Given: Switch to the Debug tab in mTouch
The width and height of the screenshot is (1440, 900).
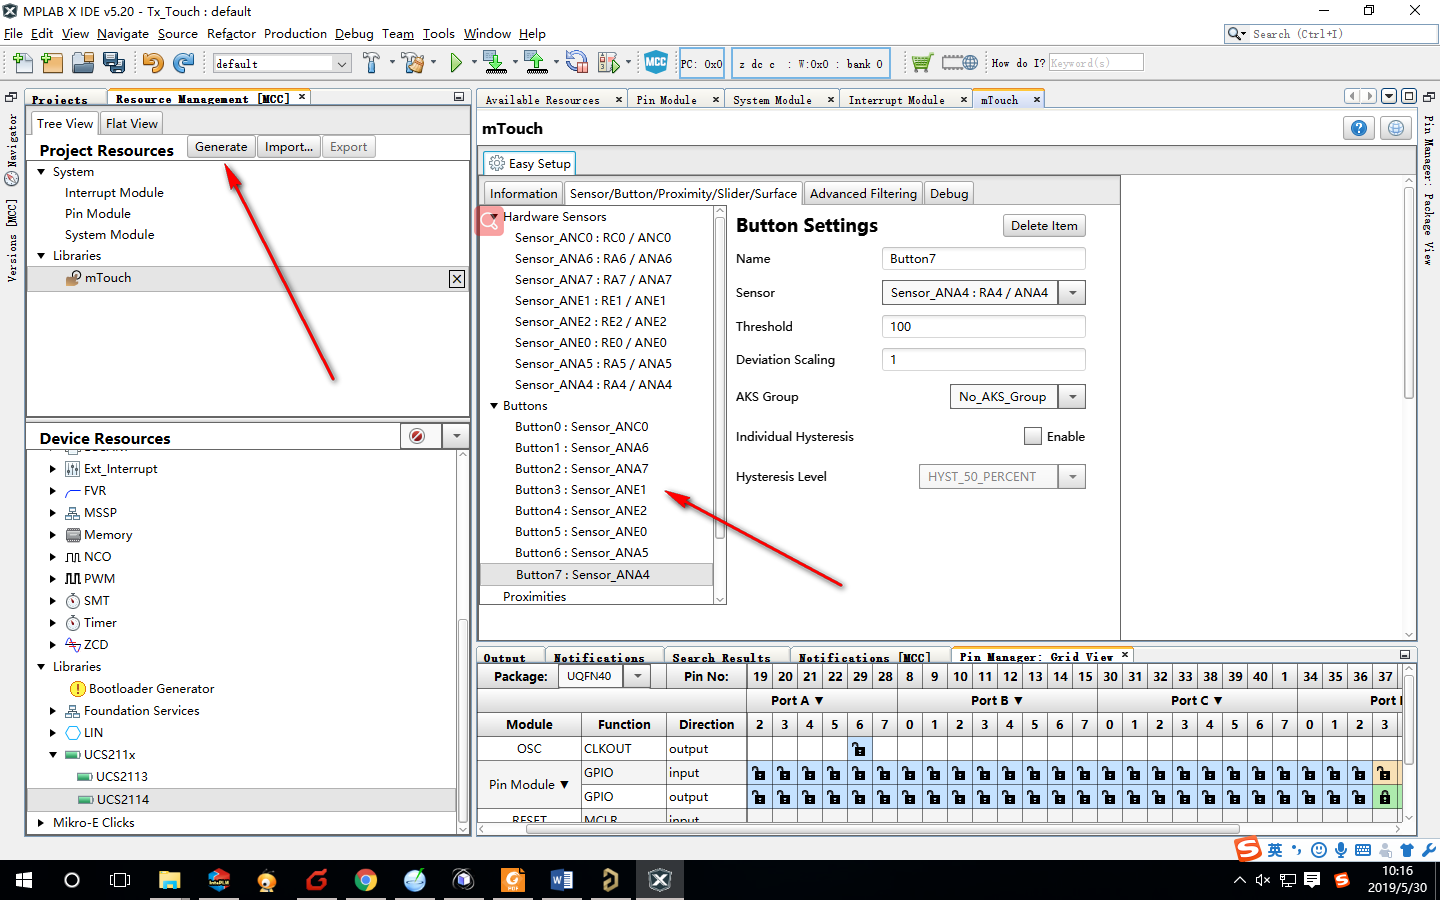Looking at the screenshot, I should coord(949,194).
